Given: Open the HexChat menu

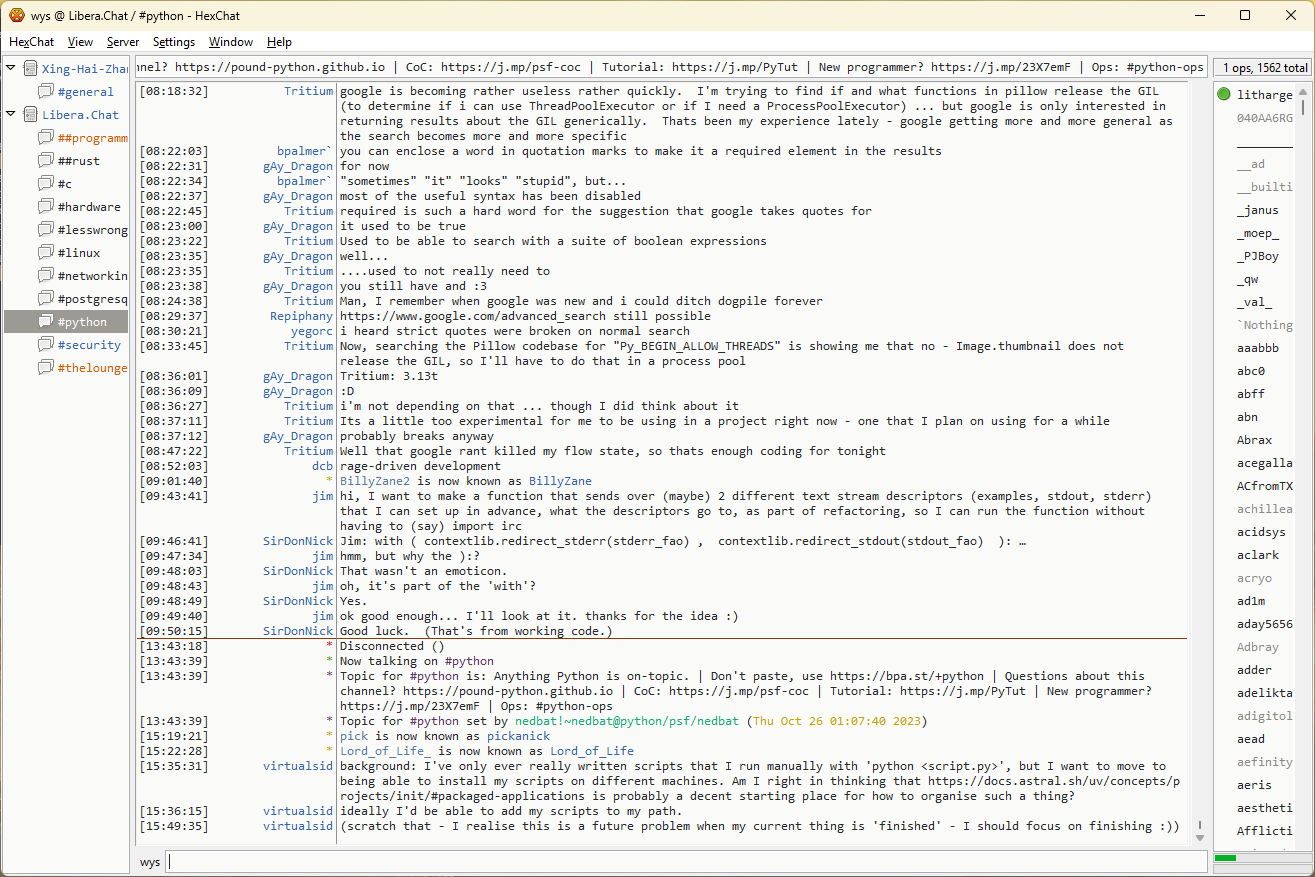Looking at the screenshot, I should tap(32, 42).
